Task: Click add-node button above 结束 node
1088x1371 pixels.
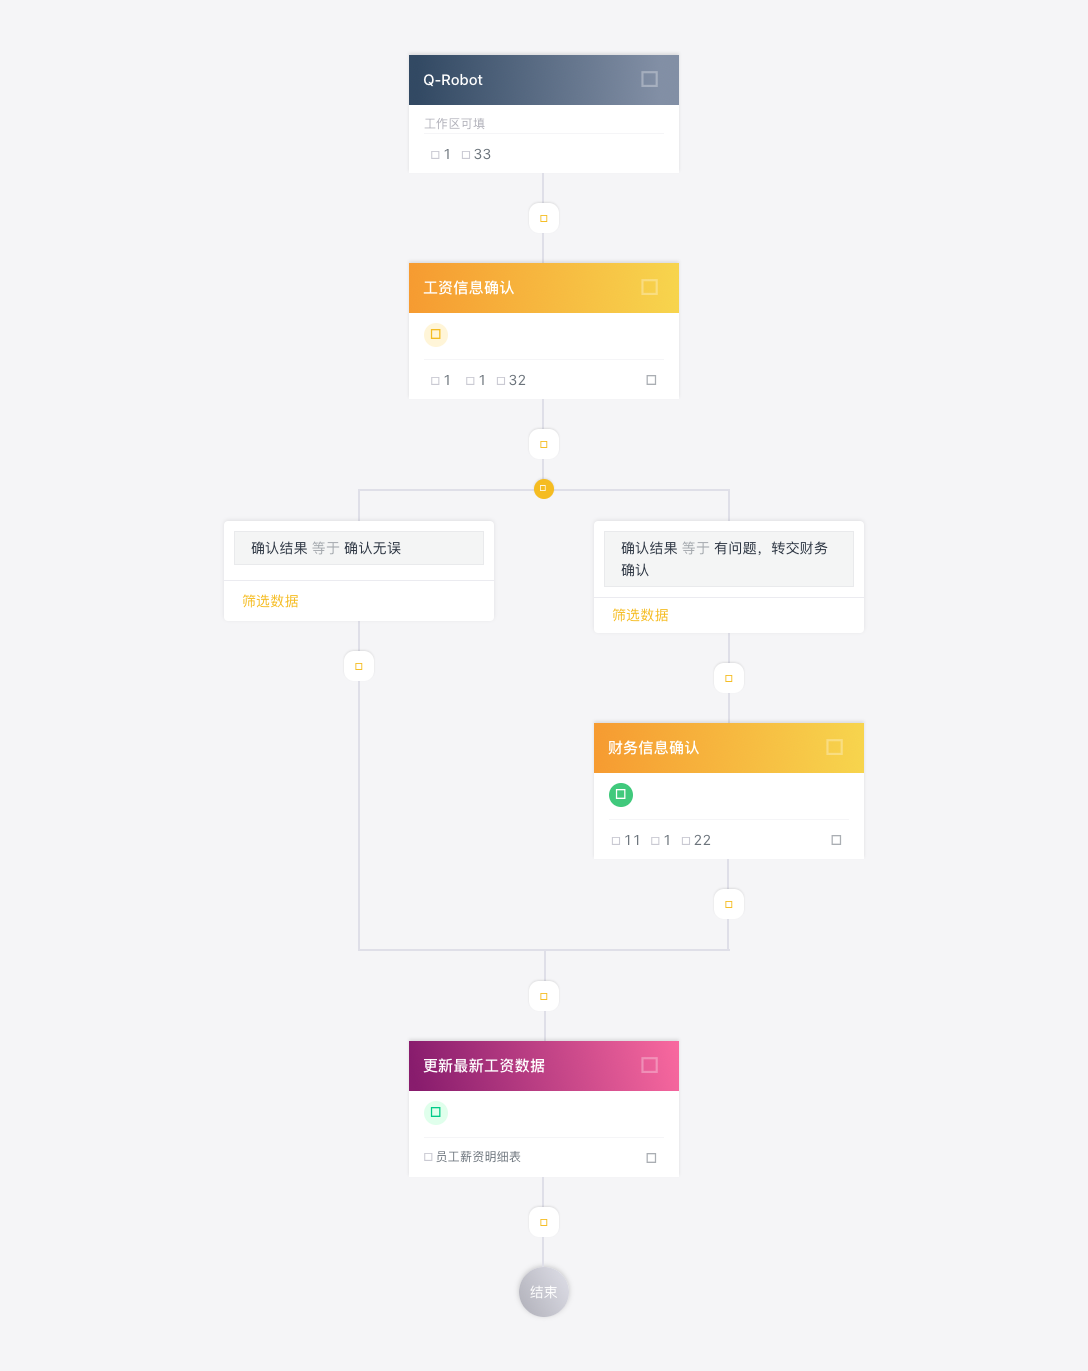Action: (x=544, y=1222)
